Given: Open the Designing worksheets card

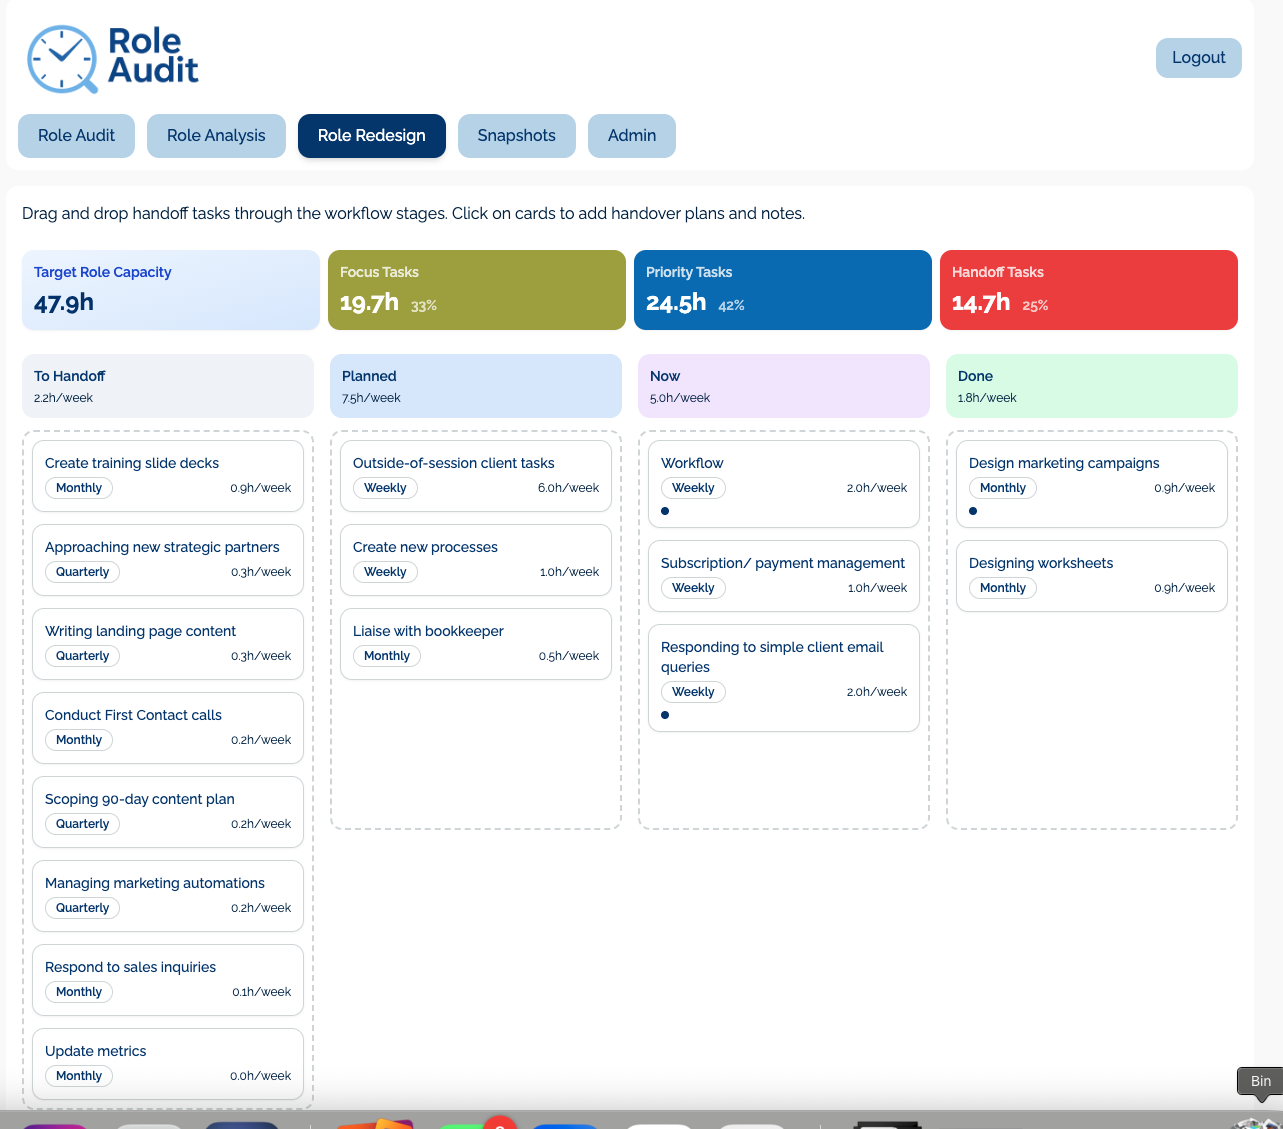Looking at the screenshot, I should pos(1092,575).
